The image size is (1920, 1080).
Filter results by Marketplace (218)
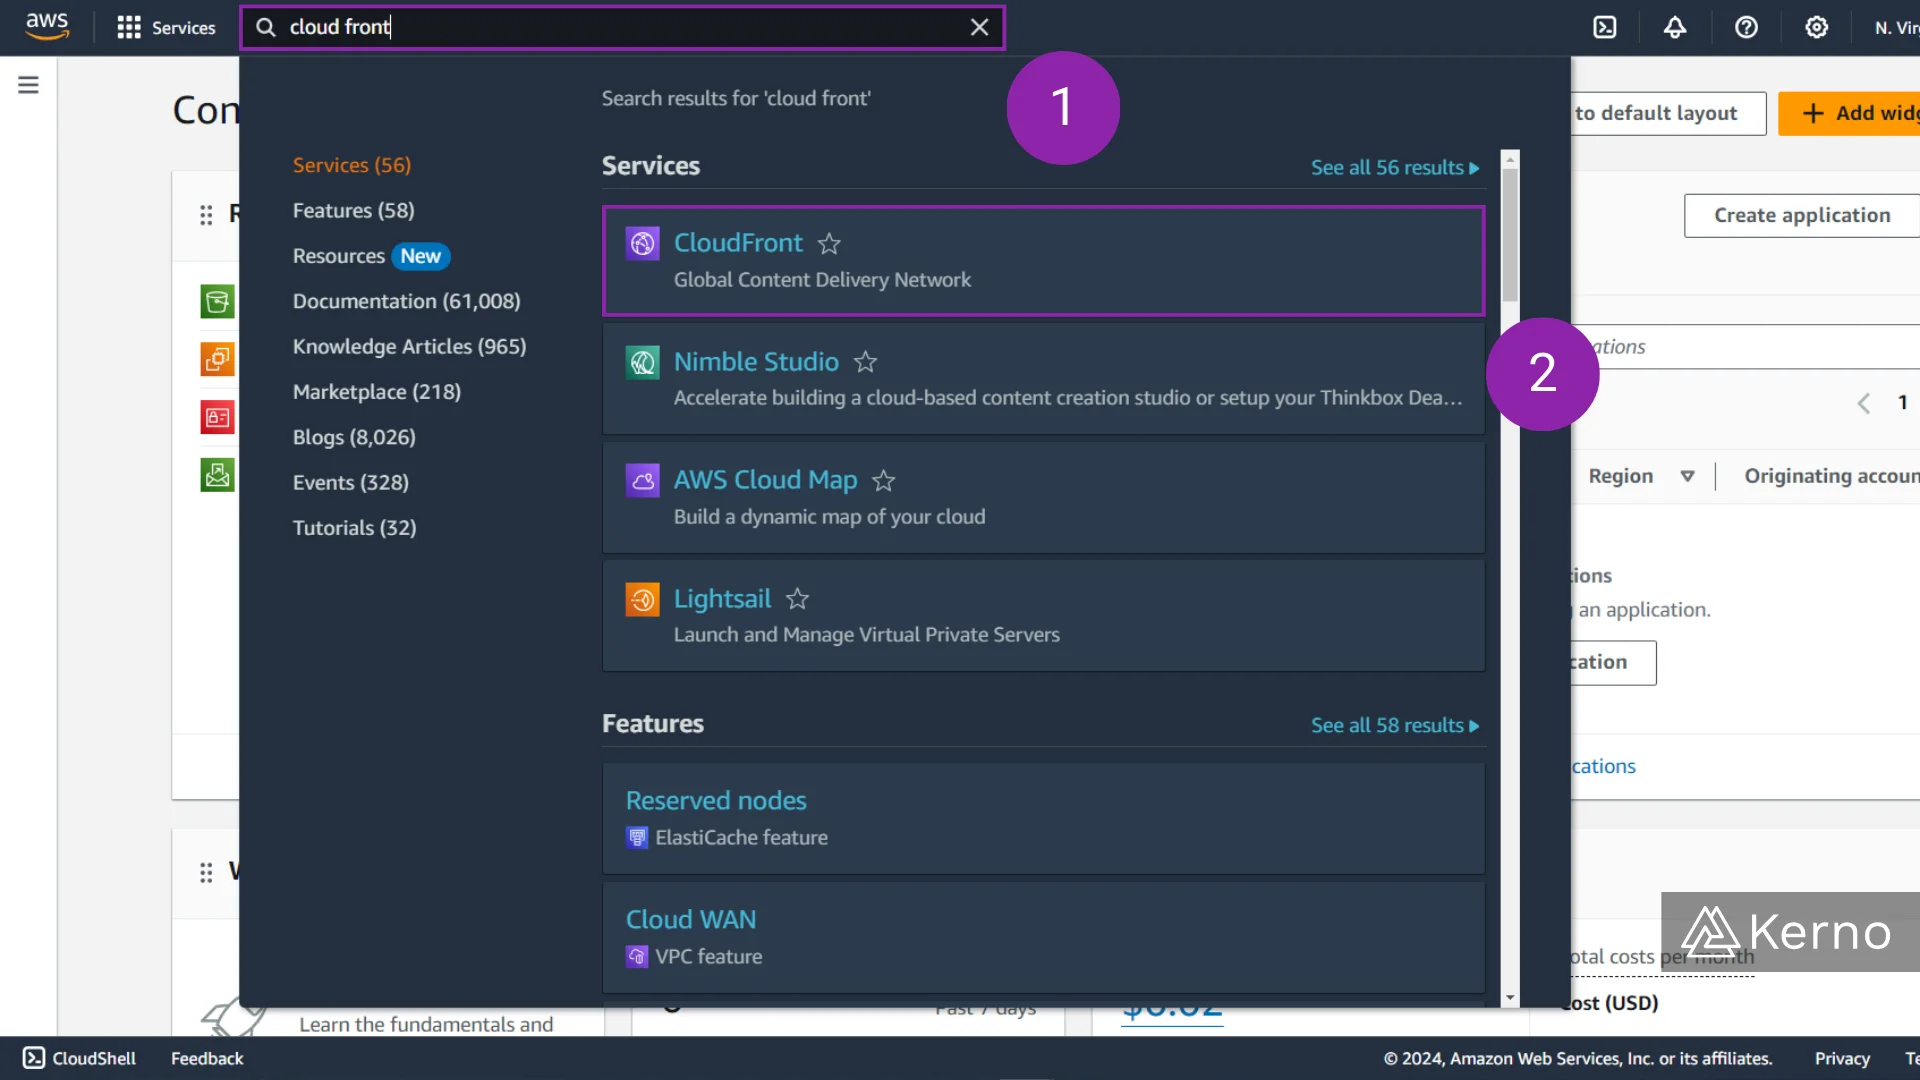tap(377, 392)
